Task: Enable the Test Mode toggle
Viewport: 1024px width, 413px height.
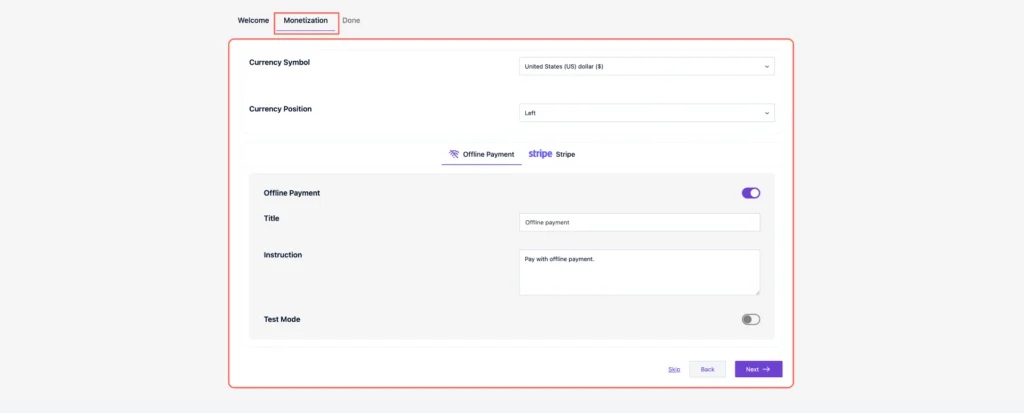Action: coord(751,320)
